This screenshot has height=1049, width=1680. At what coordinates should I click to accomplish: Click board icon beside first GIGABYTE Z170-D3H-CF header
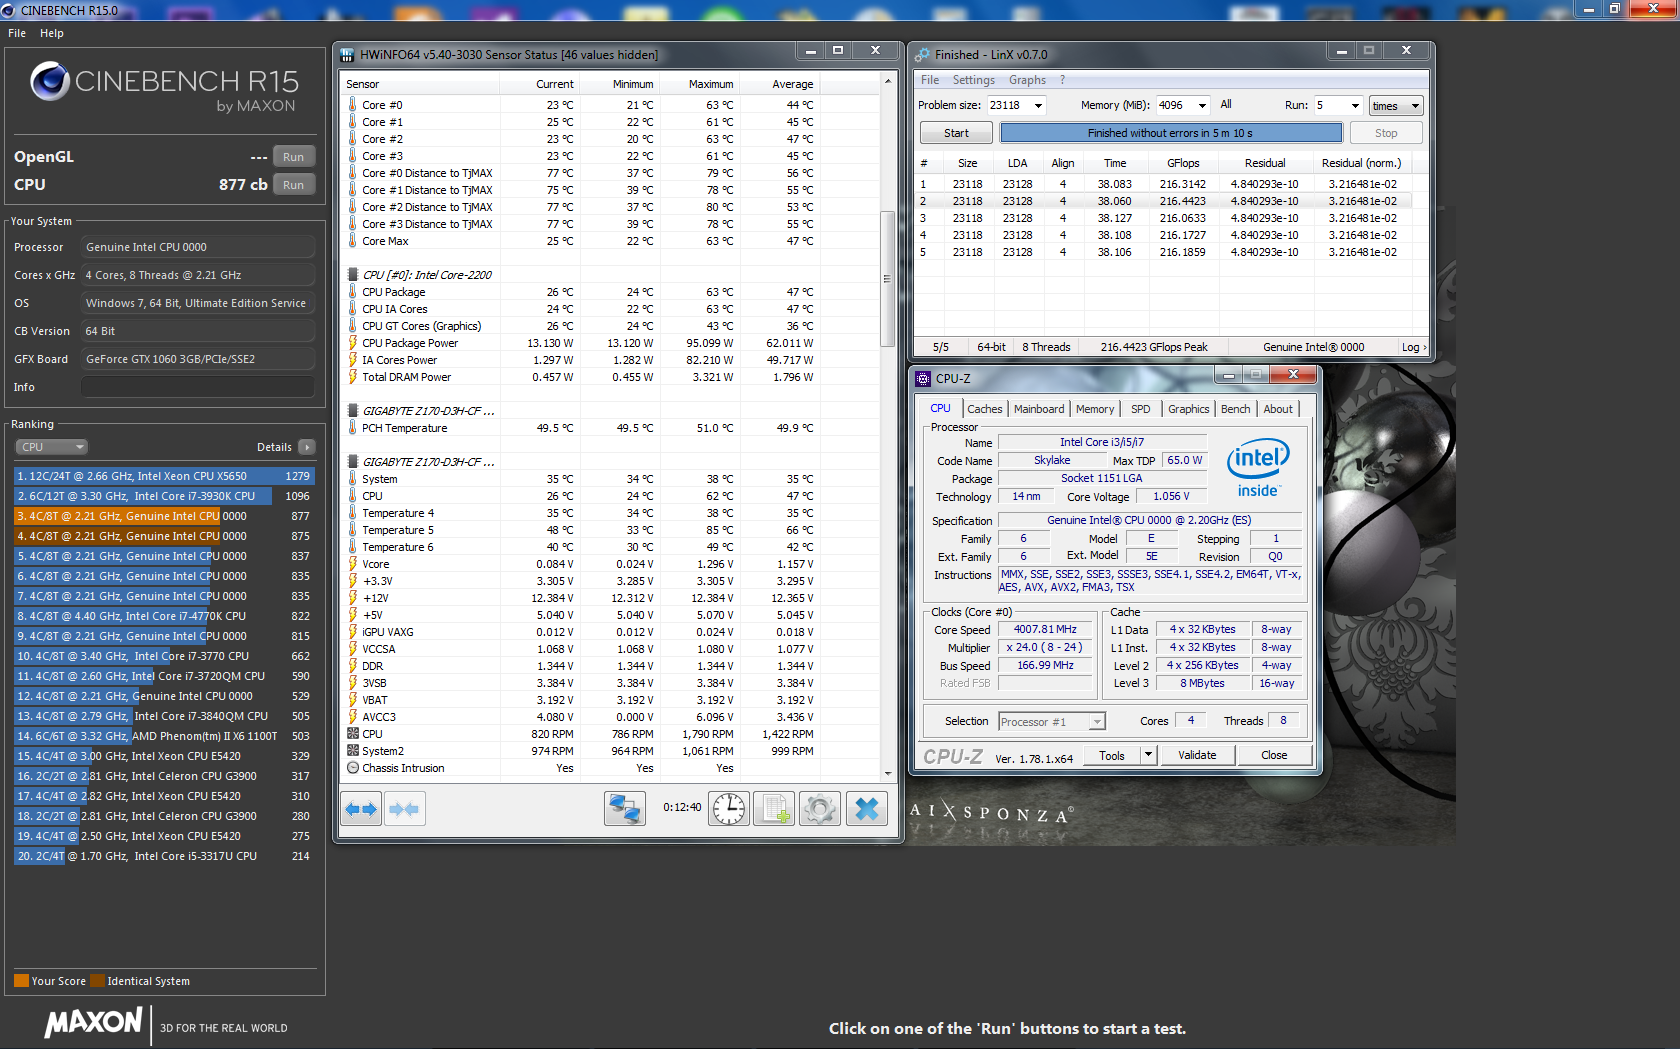coord(353,411)
